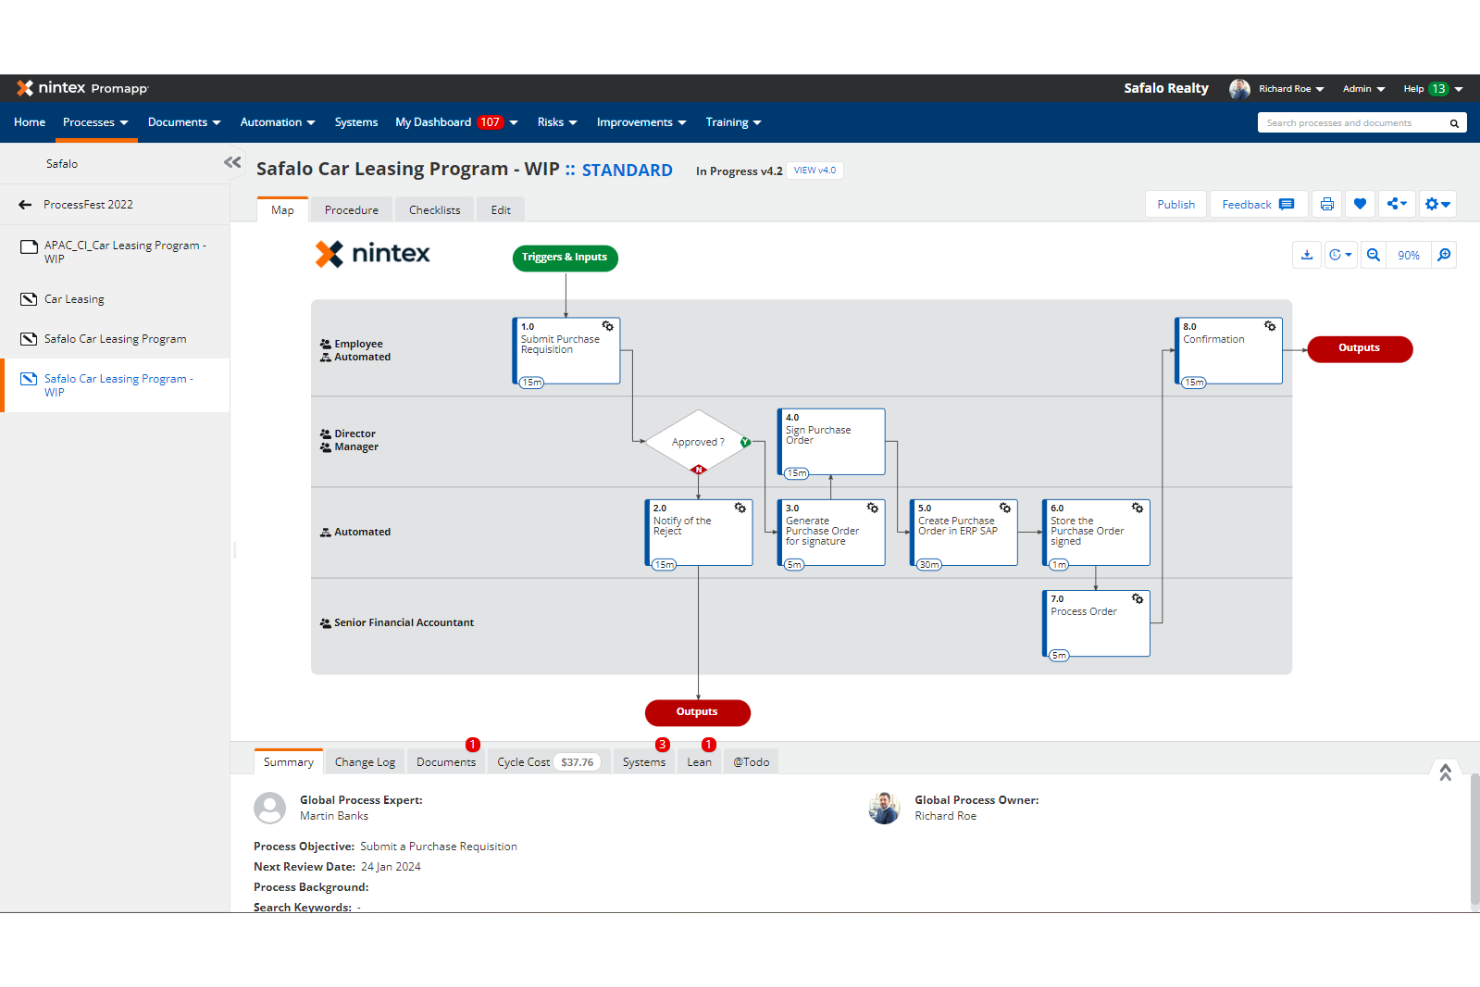Click the red N marker on Approved decision
Image resolution: width=1480 pixels, height=987 pixels.
click(699, 469)
